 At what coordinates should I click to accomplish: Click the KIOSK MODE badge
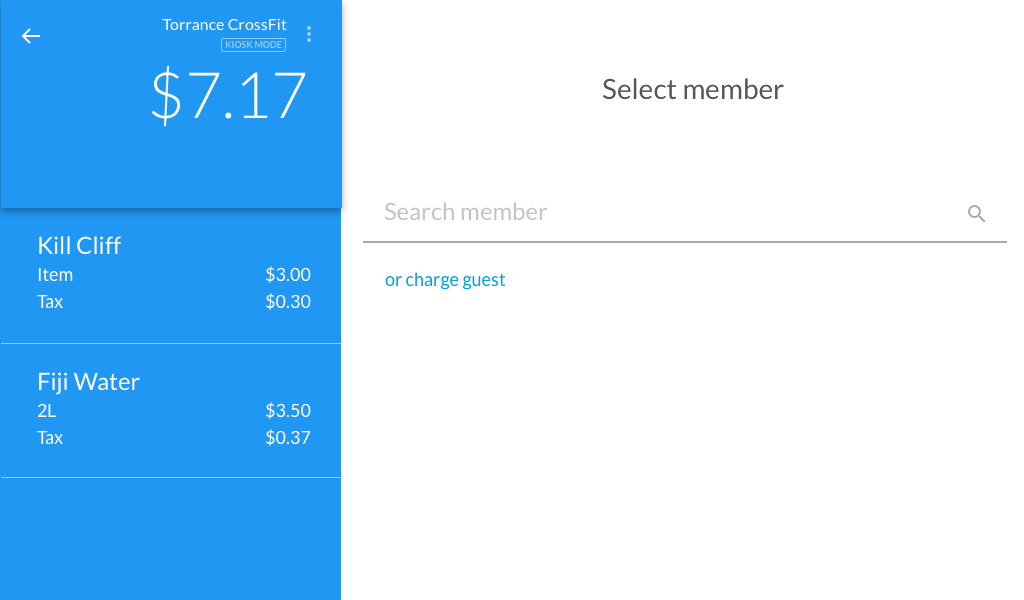coord(254,45)
